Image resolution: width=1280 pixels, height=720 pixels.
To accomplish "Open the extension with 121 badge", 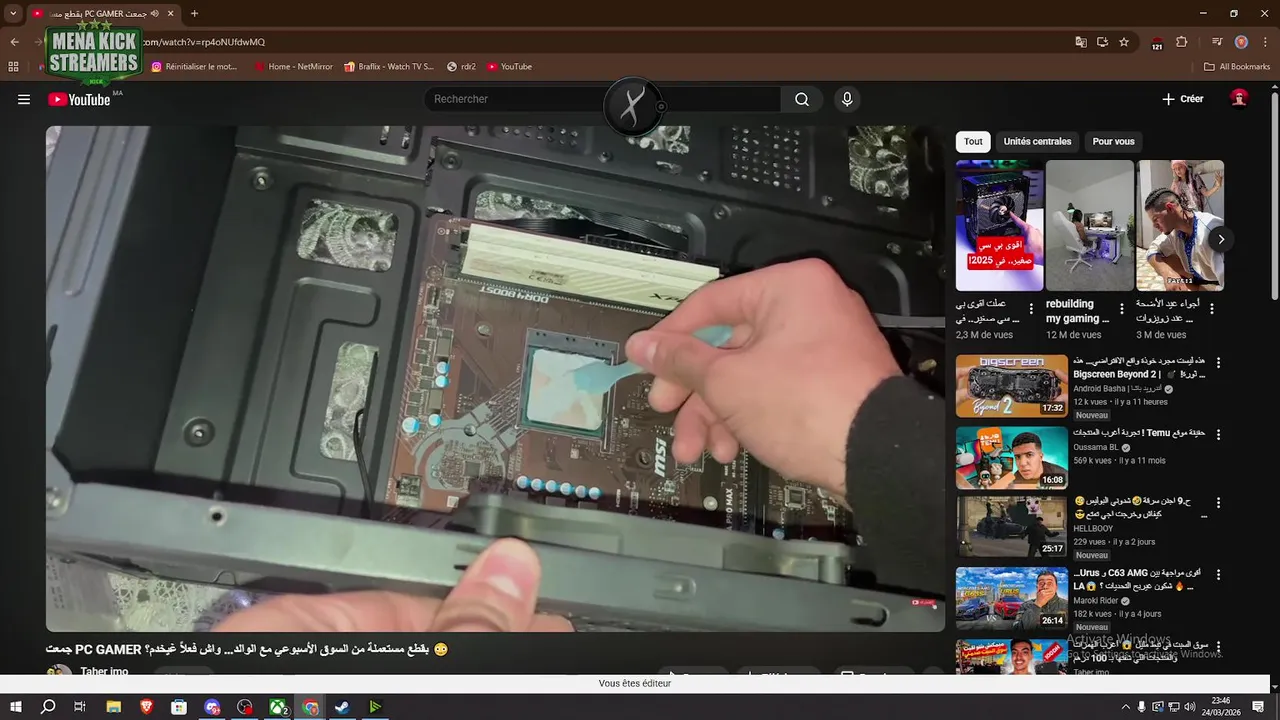I will pyautogui.click(x=1157, y=43).
